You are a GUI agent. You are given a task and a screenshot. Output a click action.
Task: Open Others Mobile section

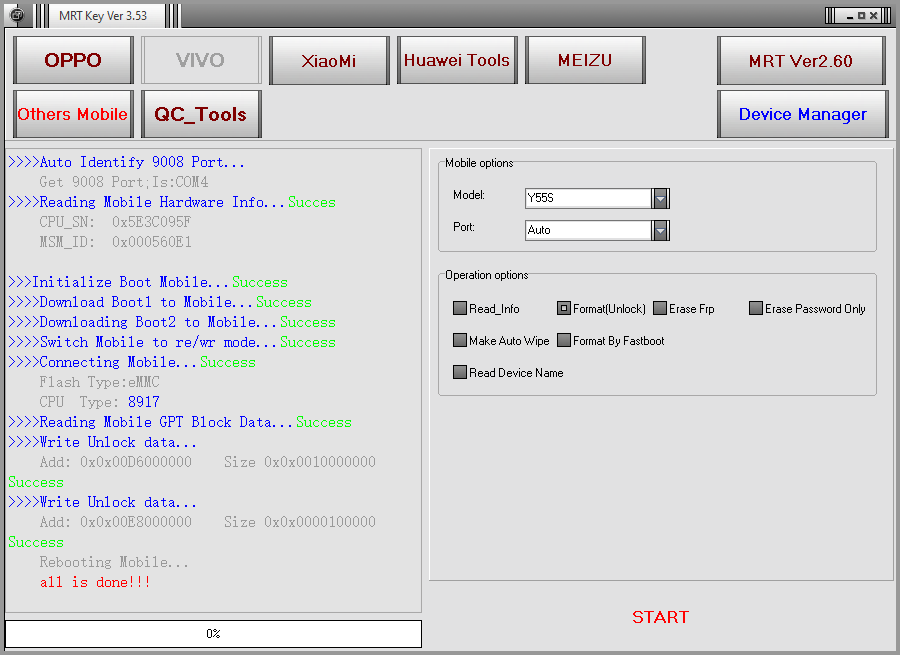[x=73, y=114]
